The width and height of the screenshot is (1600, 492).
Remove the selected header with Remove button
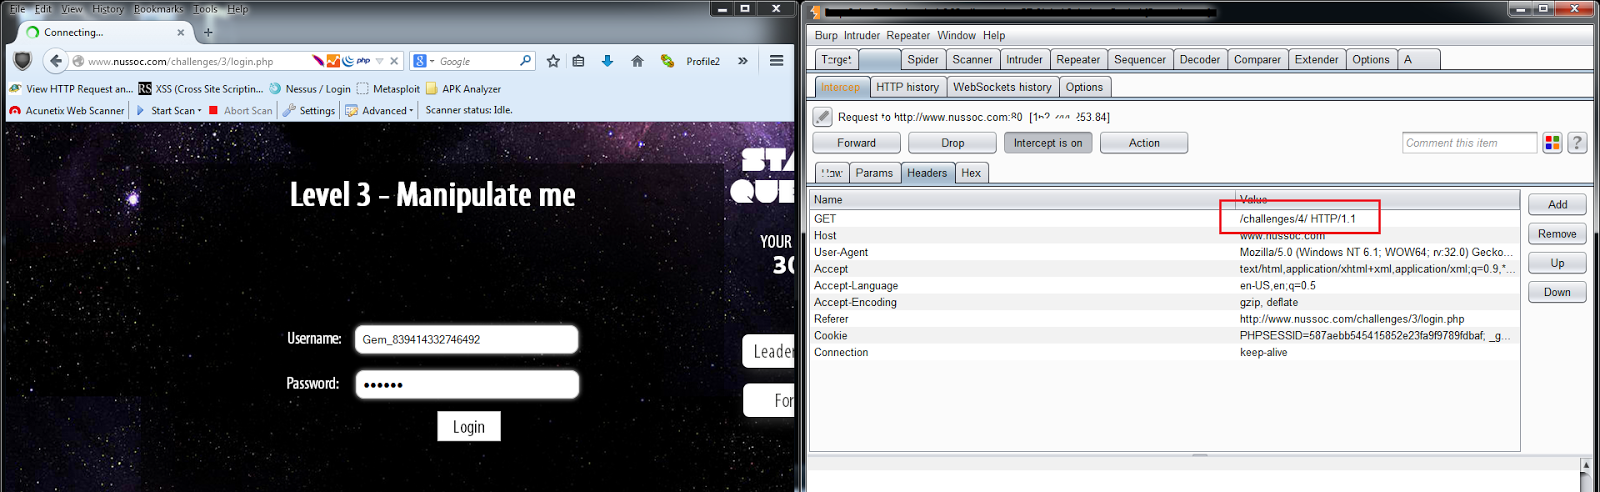point(1557,234)
